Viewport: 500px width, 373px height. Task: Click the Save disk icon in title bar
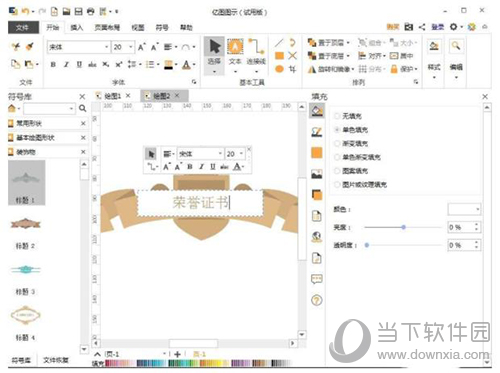pos(78,12)
